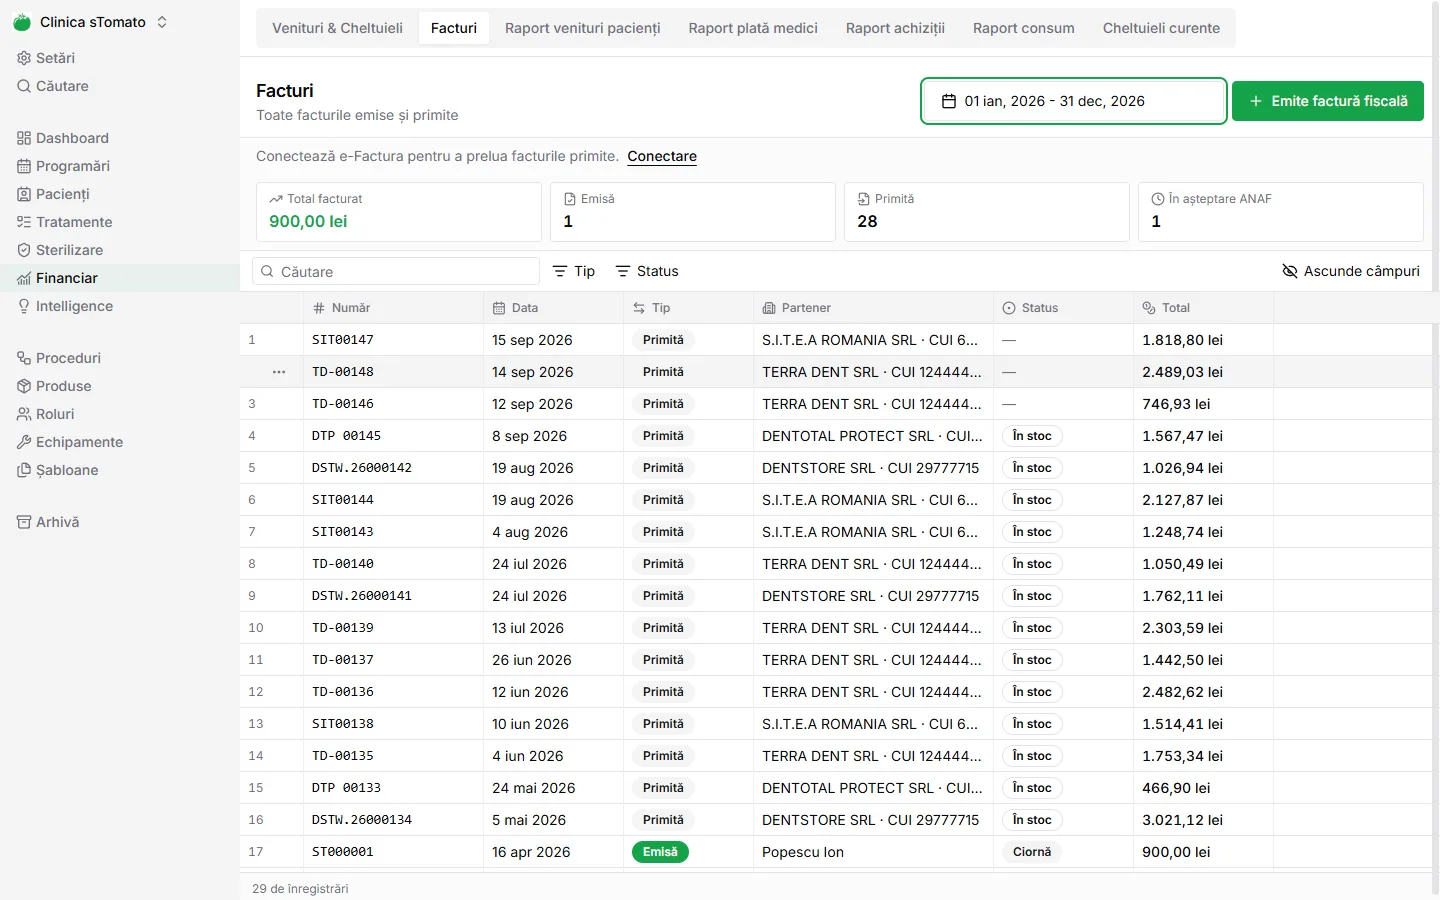Click the În așteptare ANAF card

1281,212
